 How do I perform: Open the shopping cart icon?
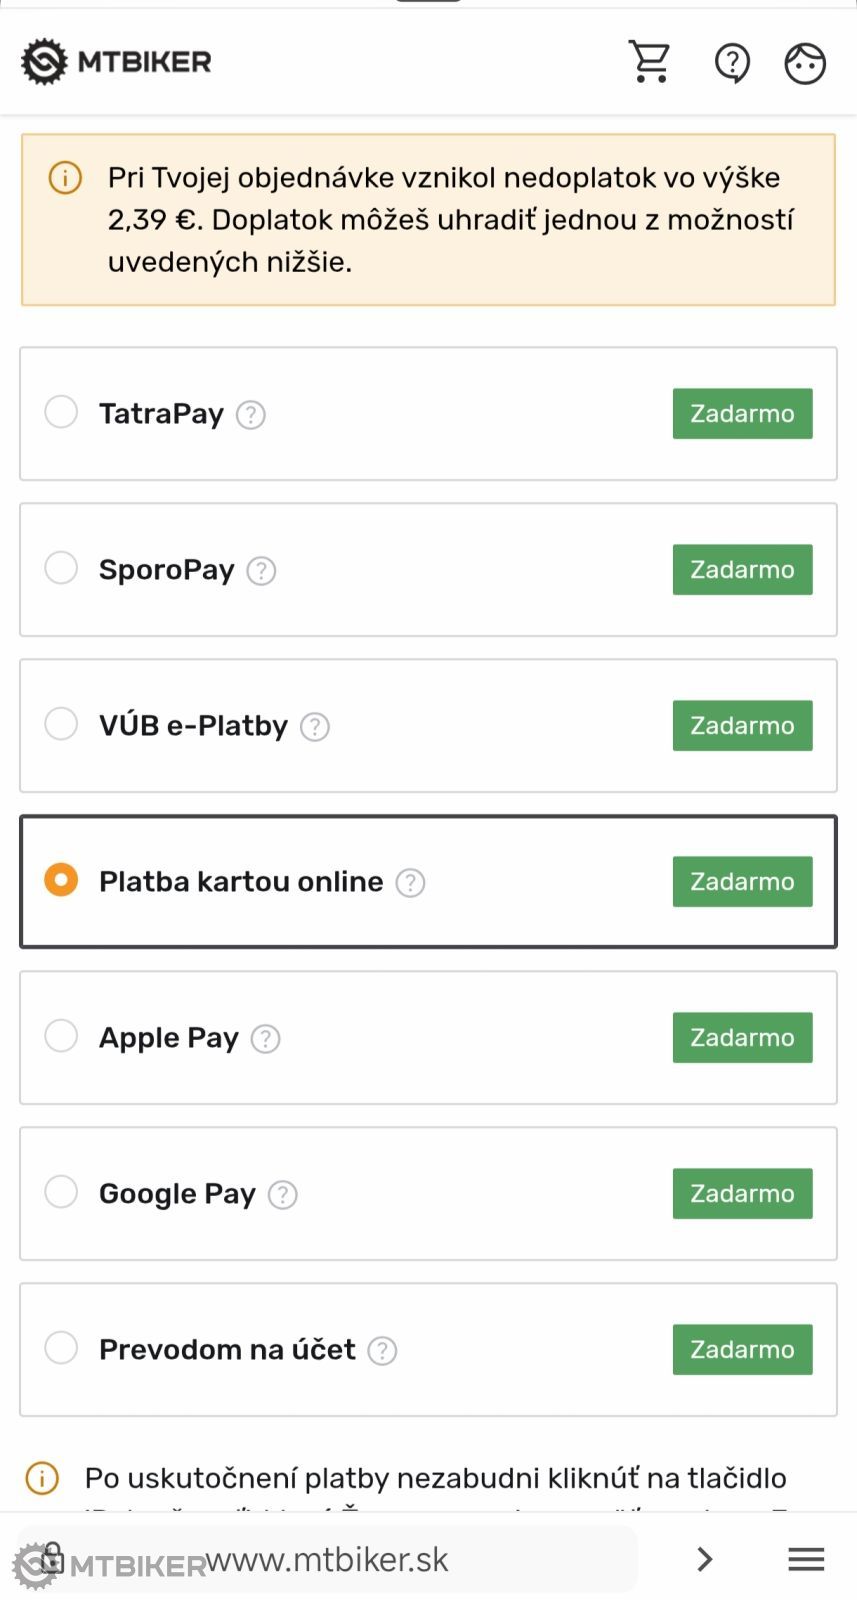pos(650,62)
